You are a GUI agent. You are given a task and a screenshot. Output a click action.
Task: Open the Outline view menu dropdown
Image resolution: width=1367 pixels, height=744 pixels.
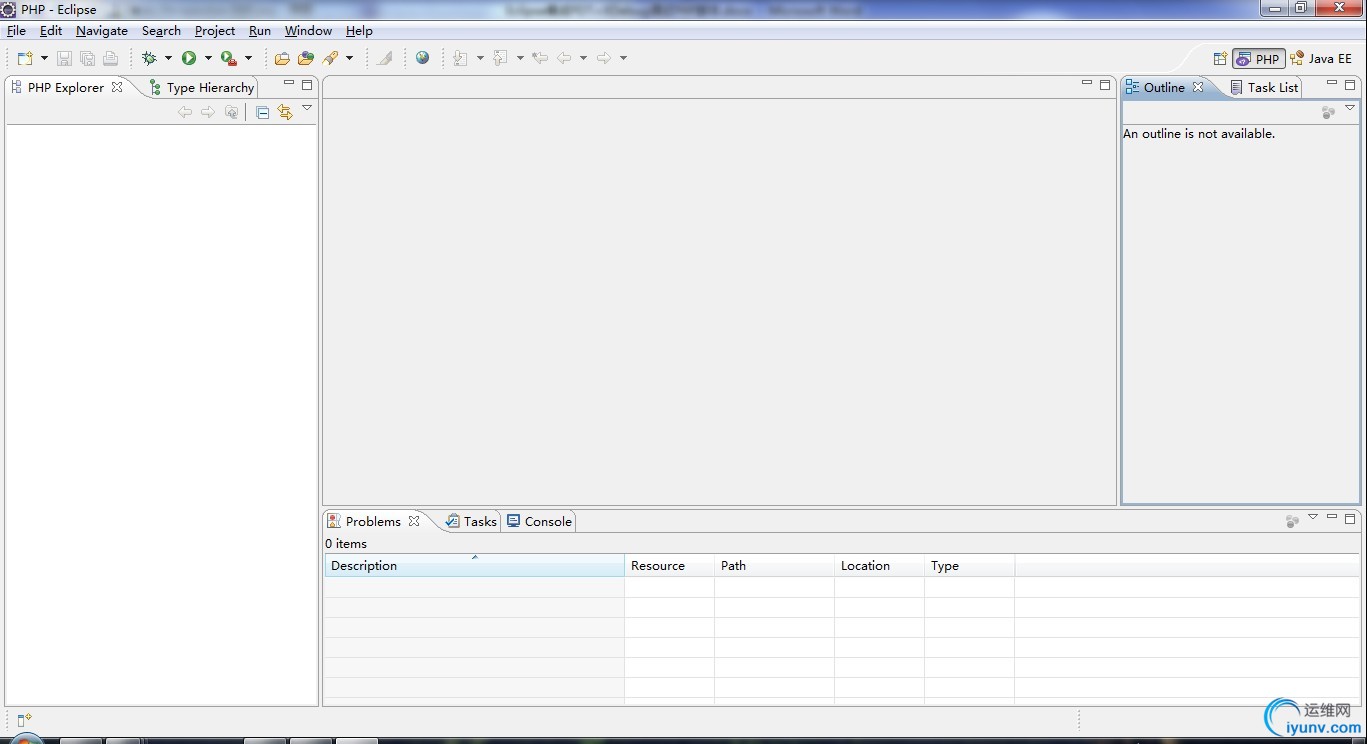click(1350, 108)
